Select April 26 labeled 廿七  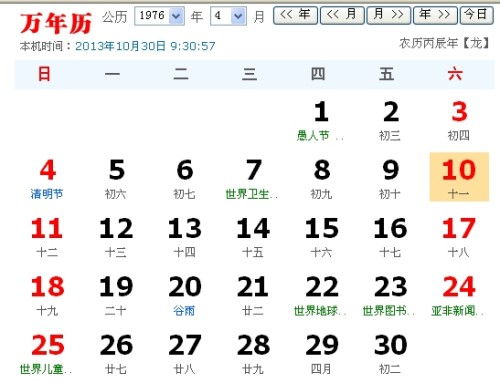pos(116,354)
